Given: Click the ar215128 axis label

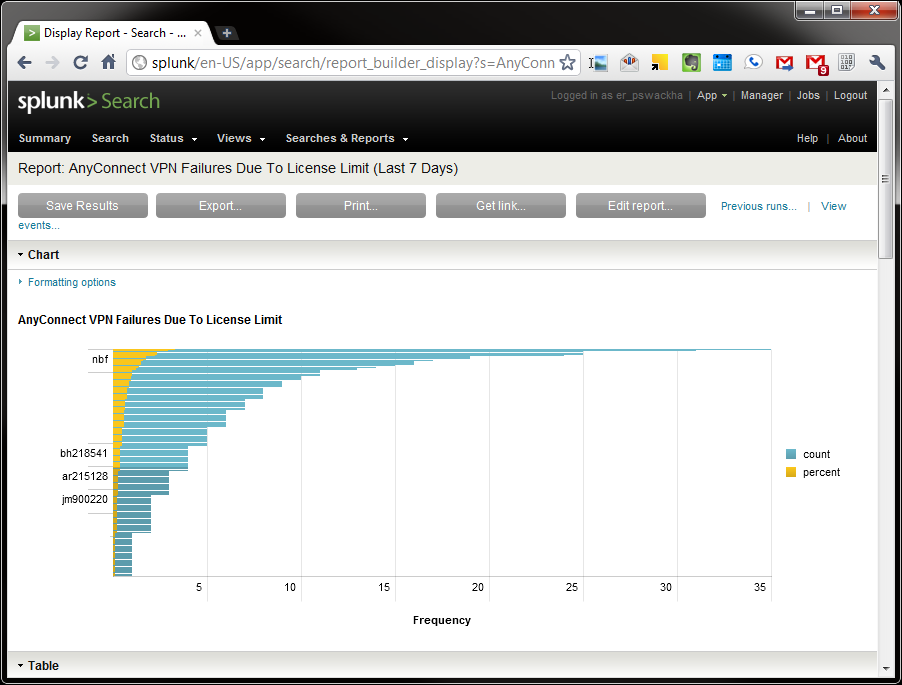Looking at the screenshot, I should (85, 476).
